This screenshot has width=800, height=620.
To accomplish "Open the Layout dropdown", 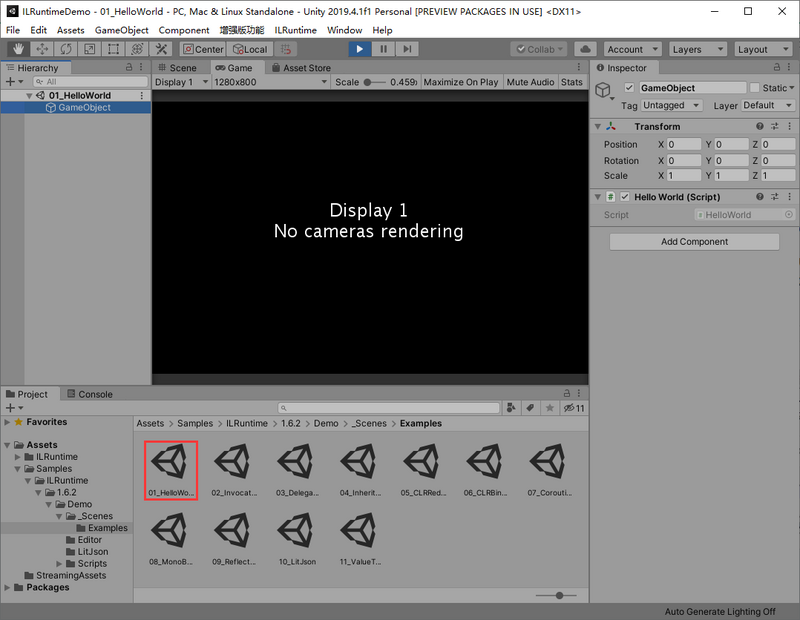I will click(x=763, y=49).
